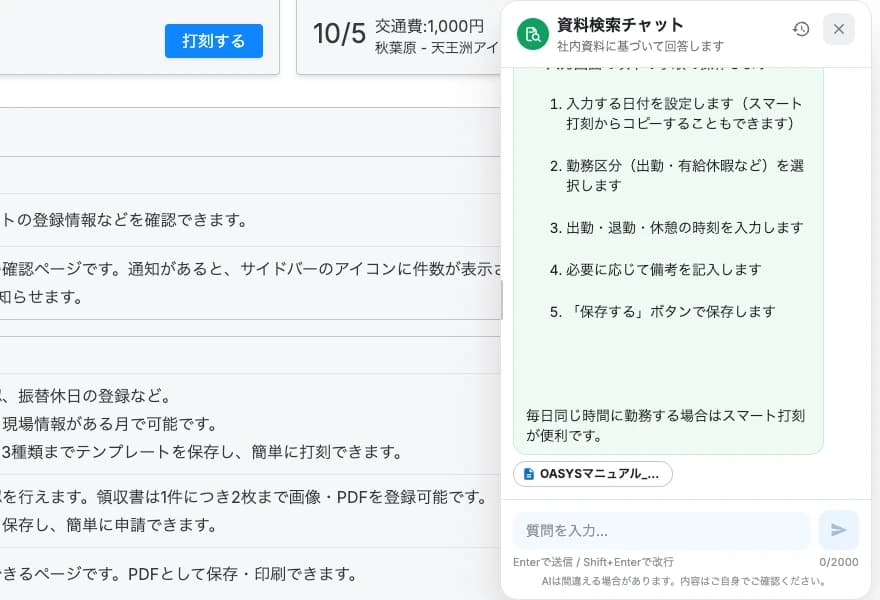The image size is (880, 600).
Task: Click the 10/5 date card
Action: 398,37
